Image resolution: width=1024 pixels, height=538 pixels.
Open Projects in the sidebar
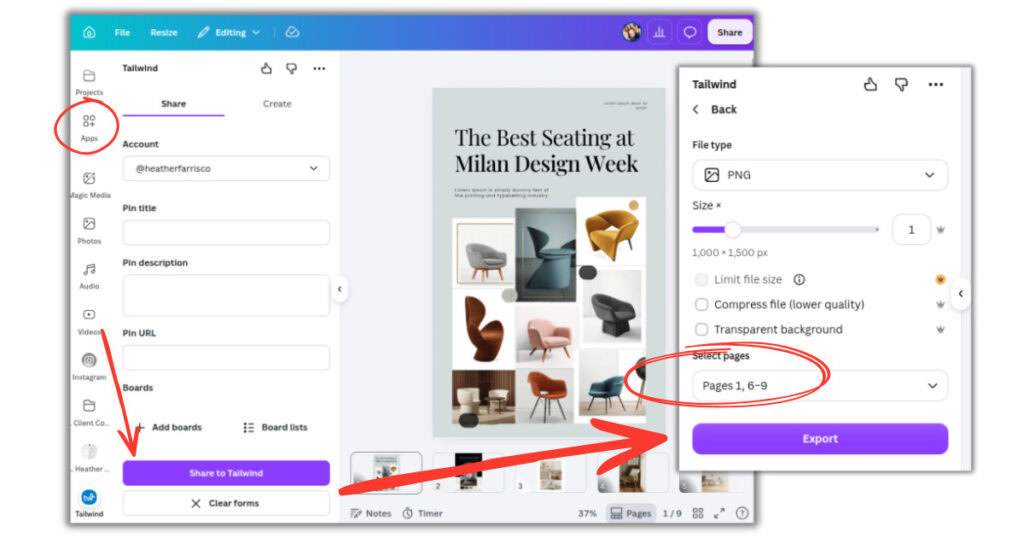tap(89, 82)
